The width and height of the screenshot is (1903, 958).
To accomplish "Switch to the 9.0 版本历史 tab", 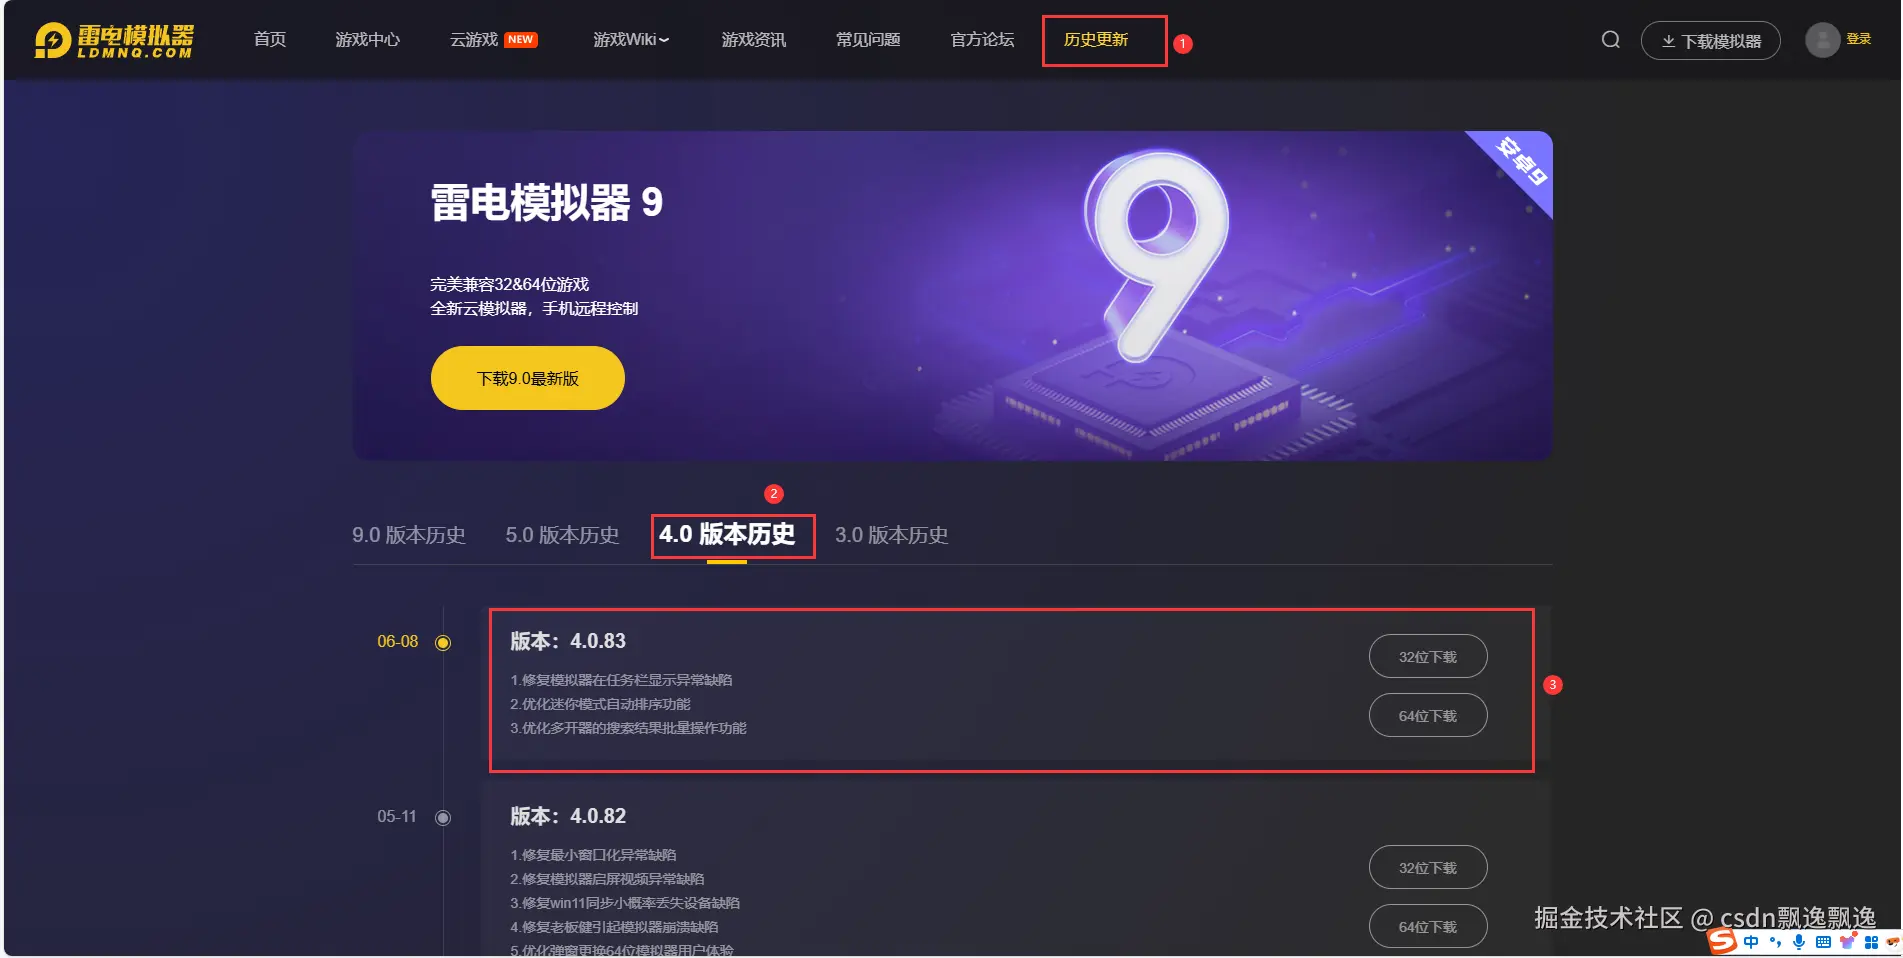I will [409, 535].
